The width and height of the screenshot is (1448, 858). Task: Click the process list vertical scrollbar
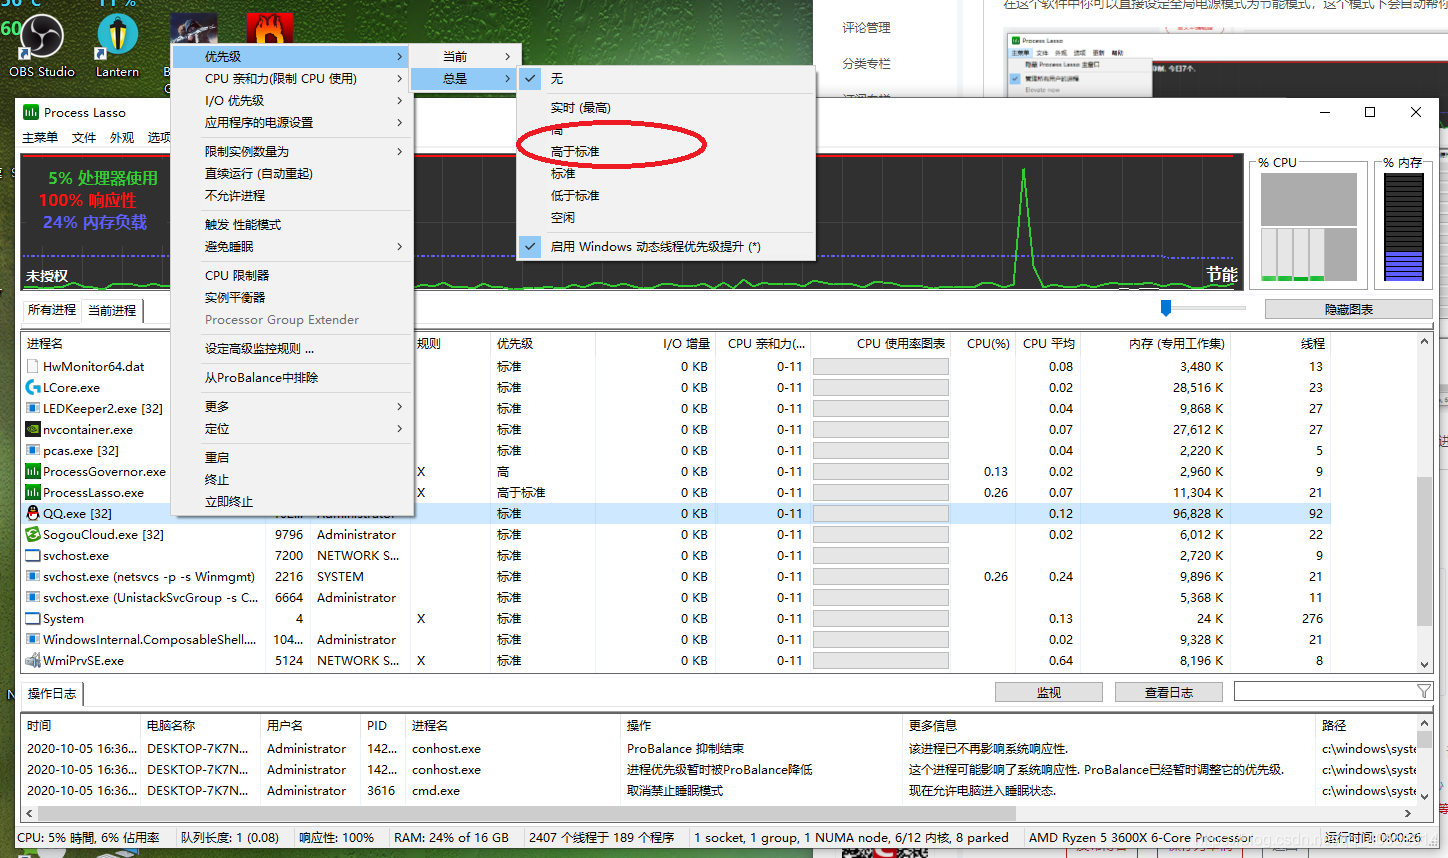click(1424, 550)
